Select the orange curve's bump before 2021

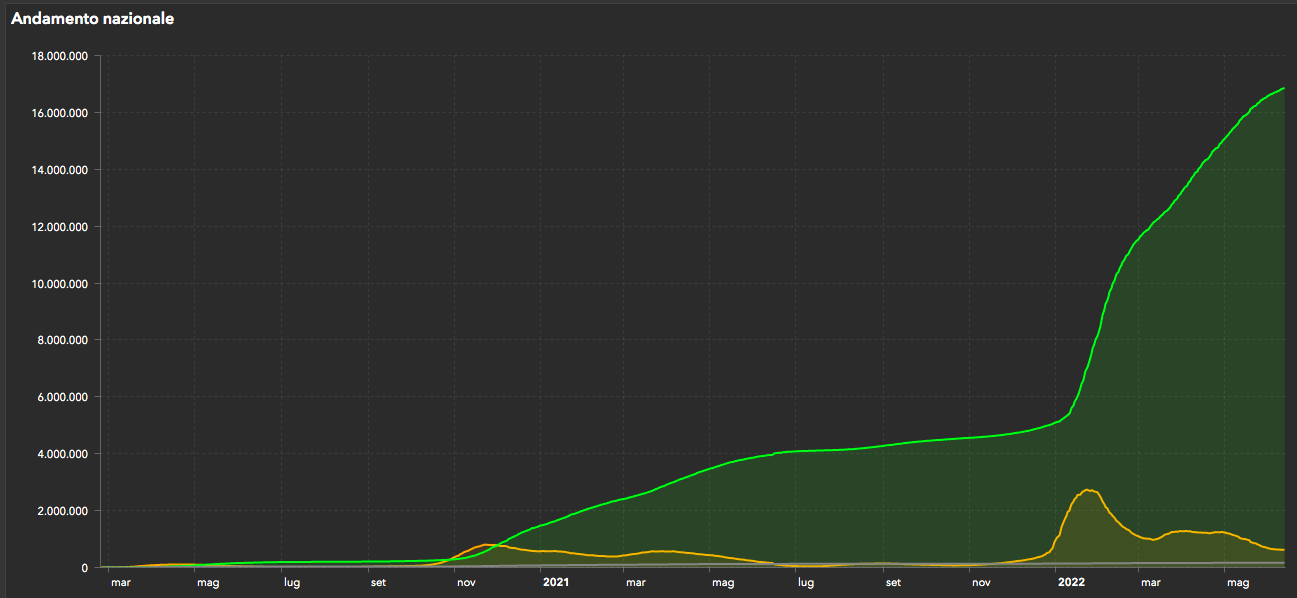[487, 545]
